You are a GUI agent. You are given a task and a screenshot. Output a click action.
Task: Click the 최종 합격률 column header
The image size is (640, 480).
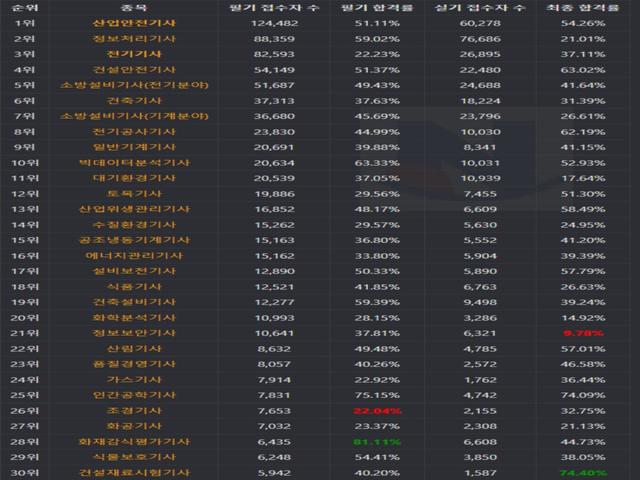(582, 7)
